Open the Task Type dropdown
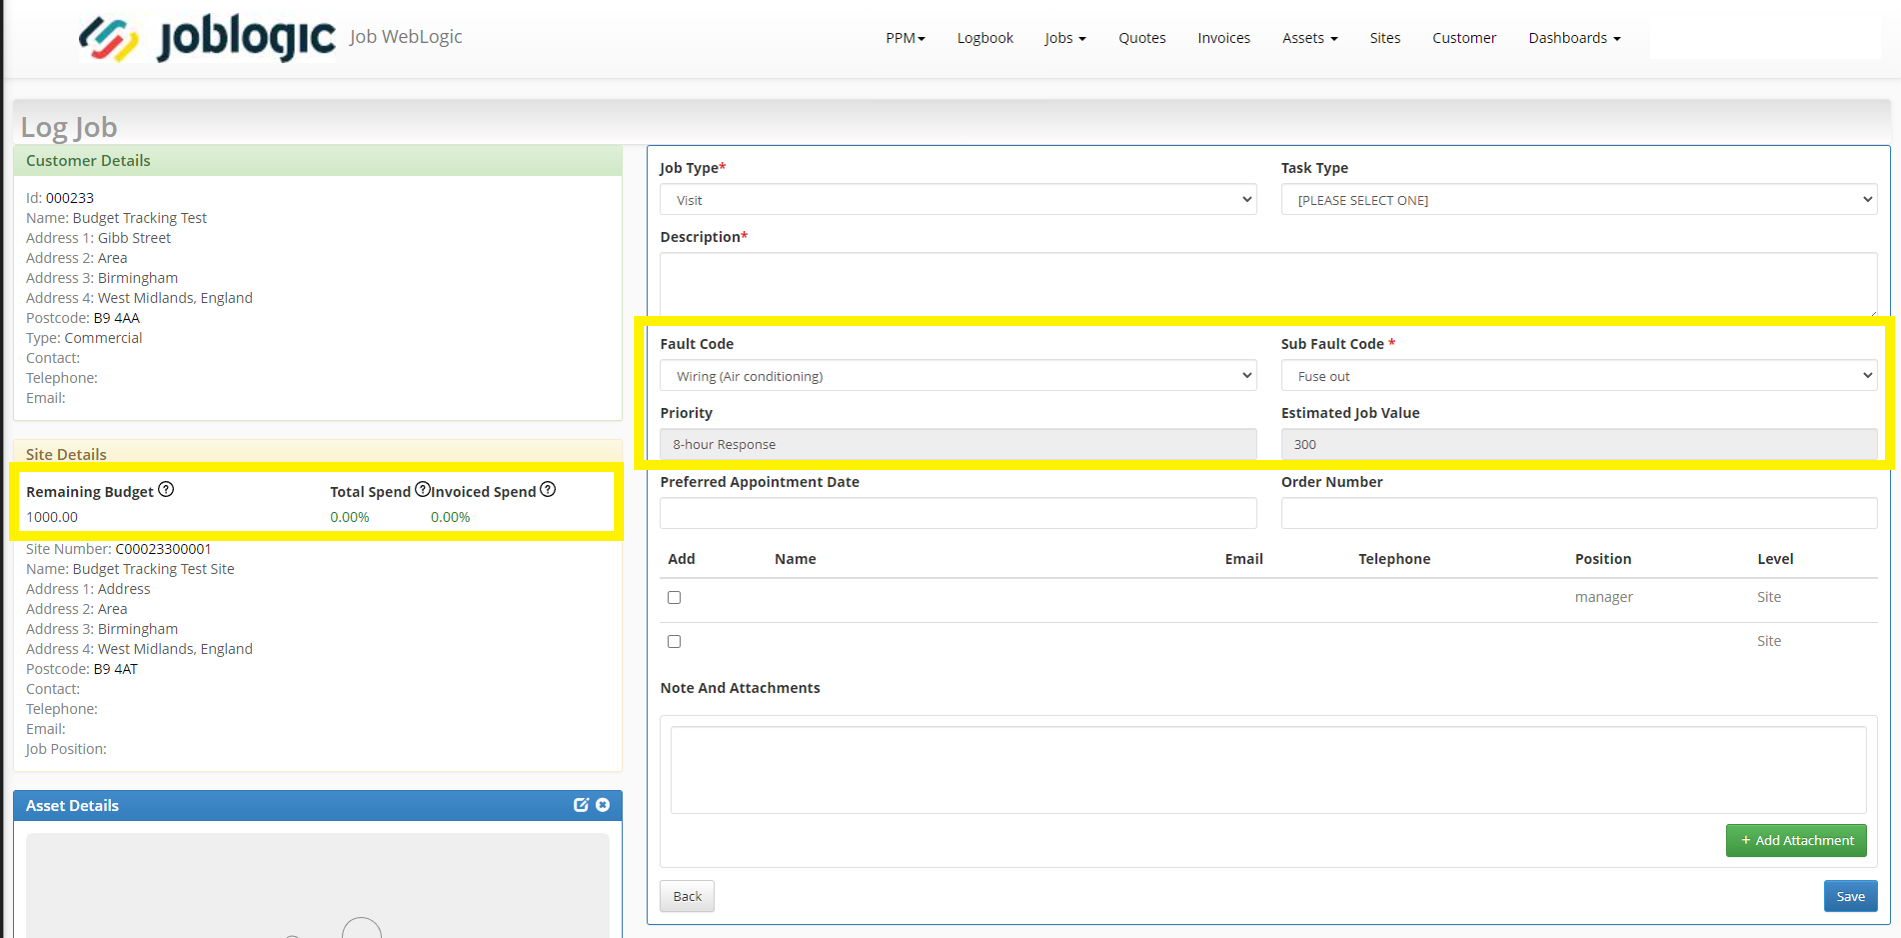Image resolution: width=1901 pixels, height=938 pixels. click(x=1579, y=200)
